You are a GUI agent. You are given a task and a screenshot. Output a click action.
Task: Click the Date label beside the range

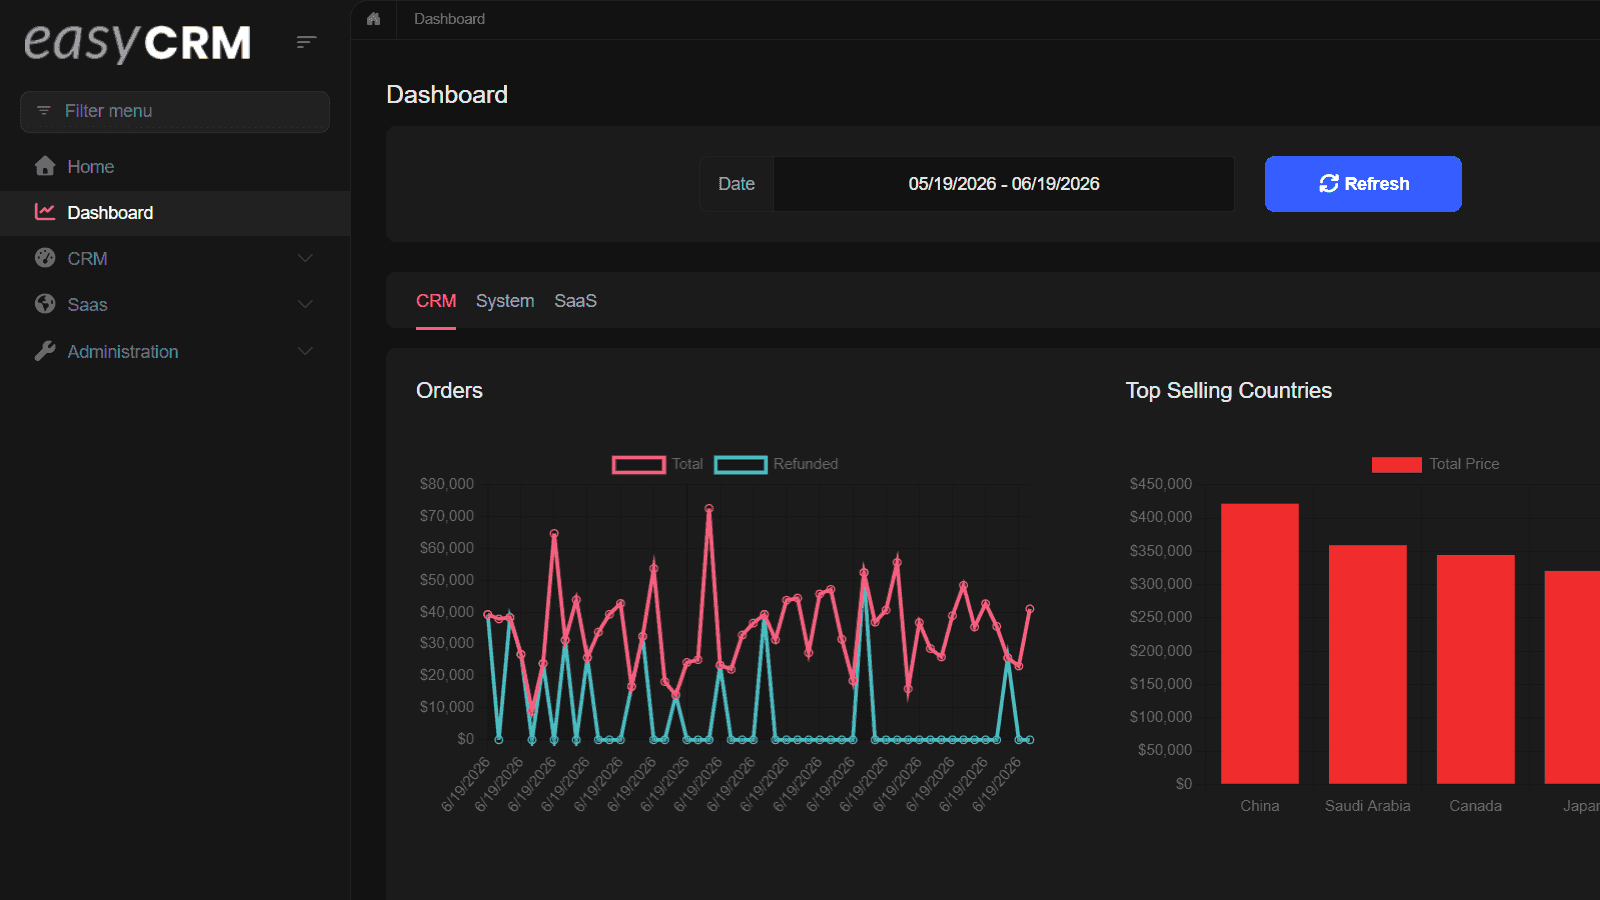pyautogui.click(x=736, y=184)
